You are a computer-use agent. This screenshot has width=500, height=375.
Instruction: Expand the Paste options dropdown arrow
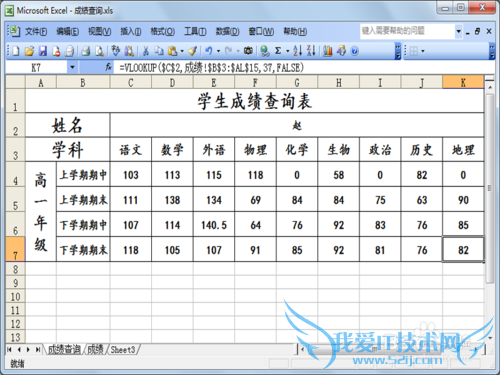tap(182, 51)
